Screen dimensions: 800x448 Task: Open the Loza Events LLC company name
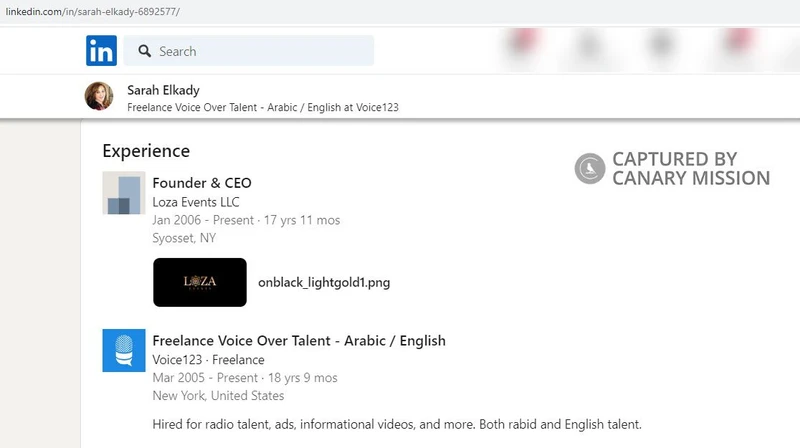click(x=195, y=202)
